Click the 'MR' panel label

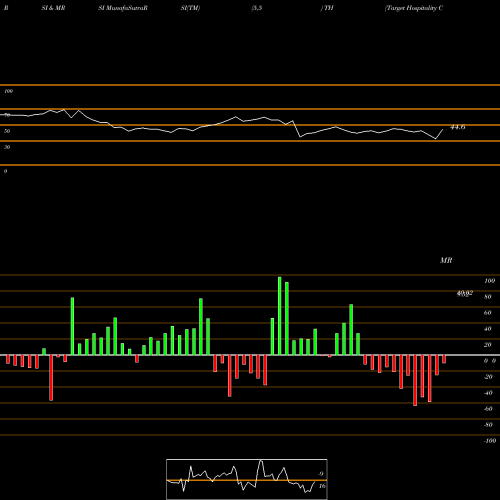click(446, 260)
